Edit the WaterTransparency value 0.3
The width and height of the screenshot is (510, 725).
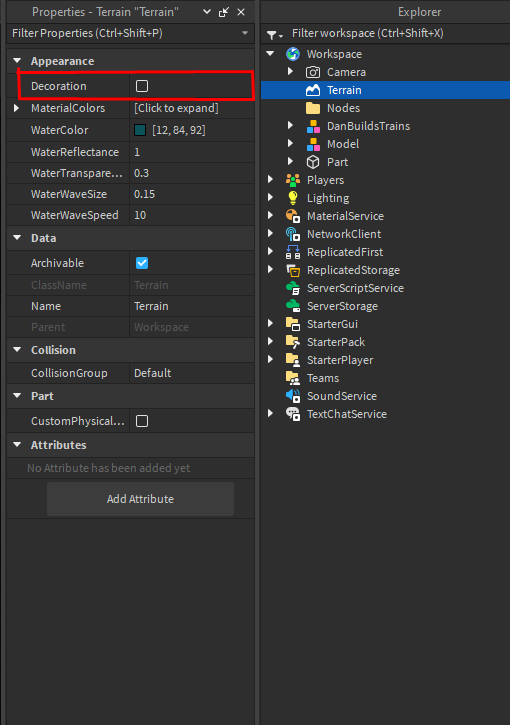point(192,173)
